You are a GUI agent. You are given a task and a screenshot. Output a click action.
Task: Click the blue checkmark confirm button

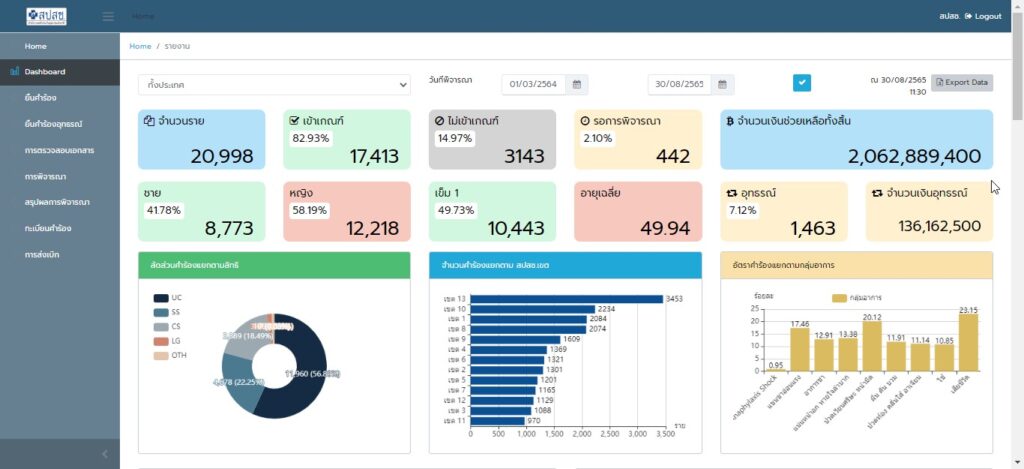(x=802, y=83)
